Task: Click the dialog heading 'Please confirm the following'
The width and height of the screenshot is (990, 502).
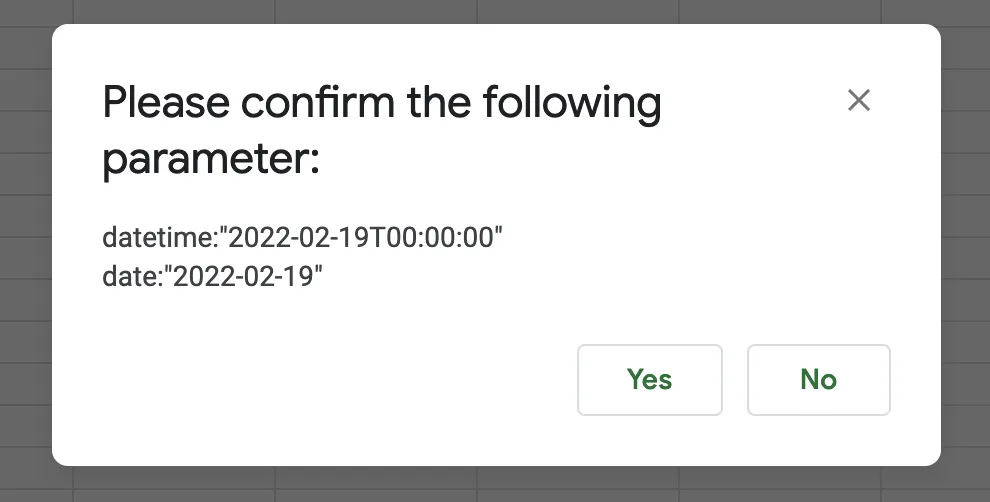Action: (381, 103)
